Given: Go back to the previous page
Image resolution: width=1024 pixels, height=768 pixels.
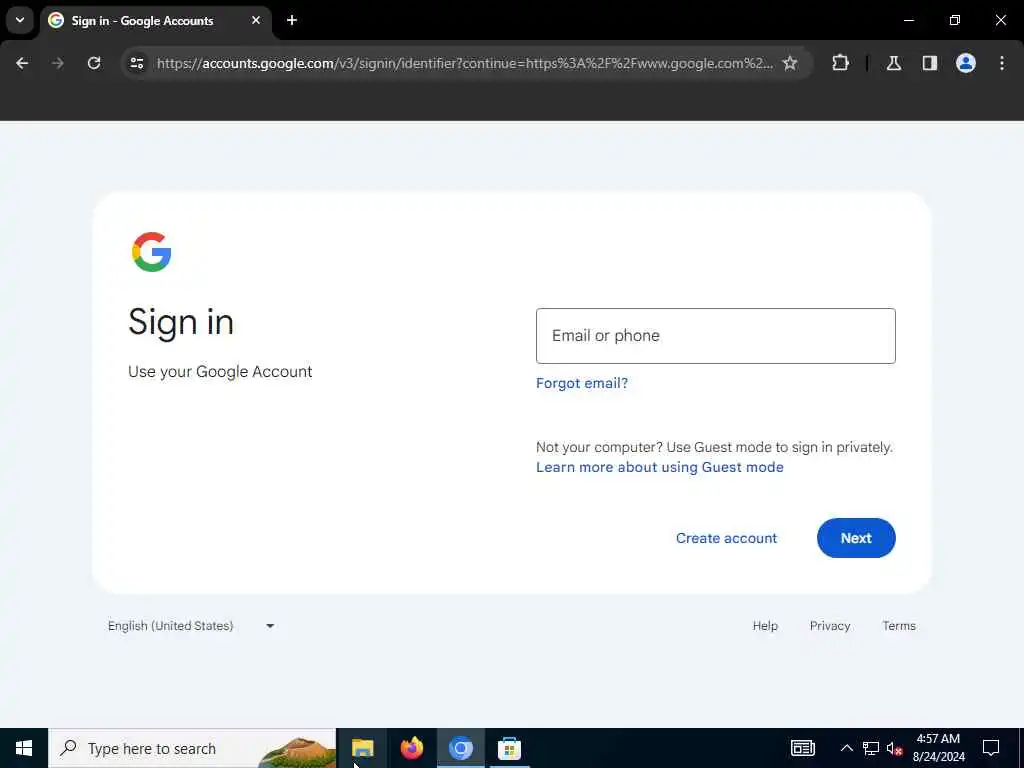Looking at the screenshot, I should 22,63.
